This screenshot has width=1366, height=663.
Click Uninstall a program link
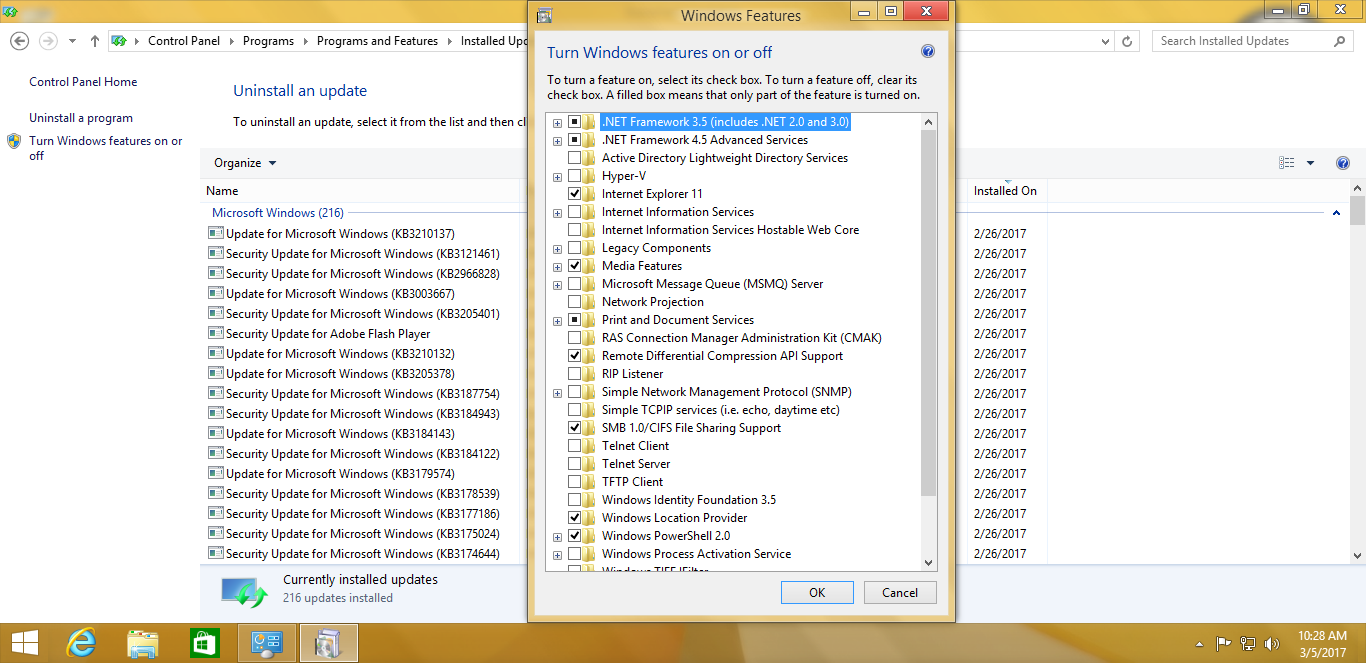click(x=81, y=118)
